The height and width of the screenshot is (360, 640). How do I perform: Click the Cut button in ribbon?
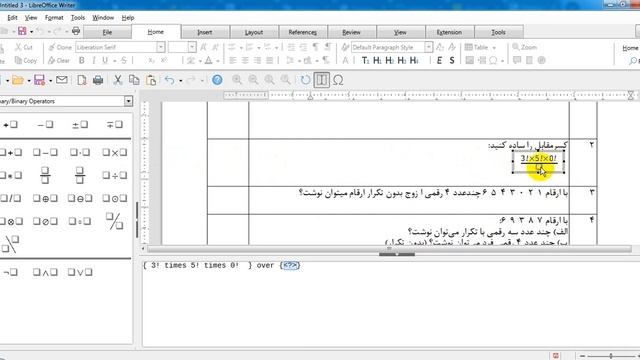pyautogui.click(x=24, y=47)
